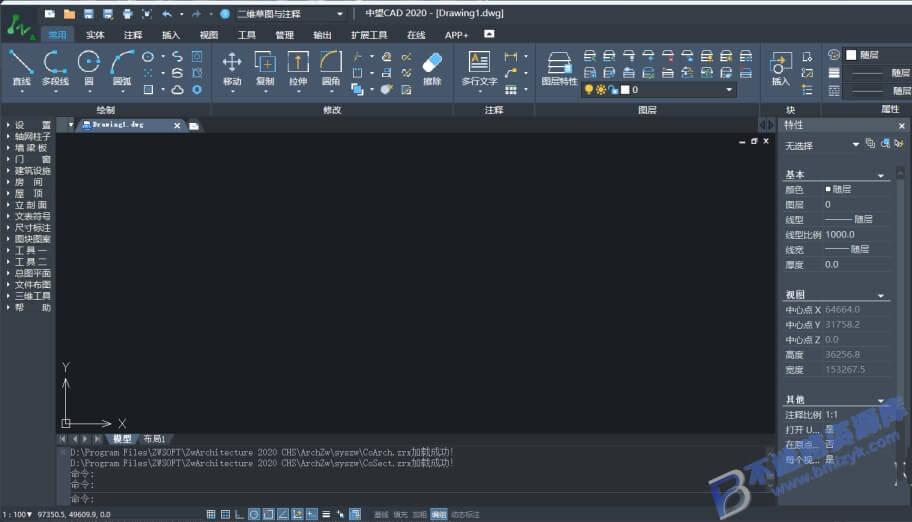912x522 pixels.
Task: Click the spline curve draw icon
Action: coord(177,56)
